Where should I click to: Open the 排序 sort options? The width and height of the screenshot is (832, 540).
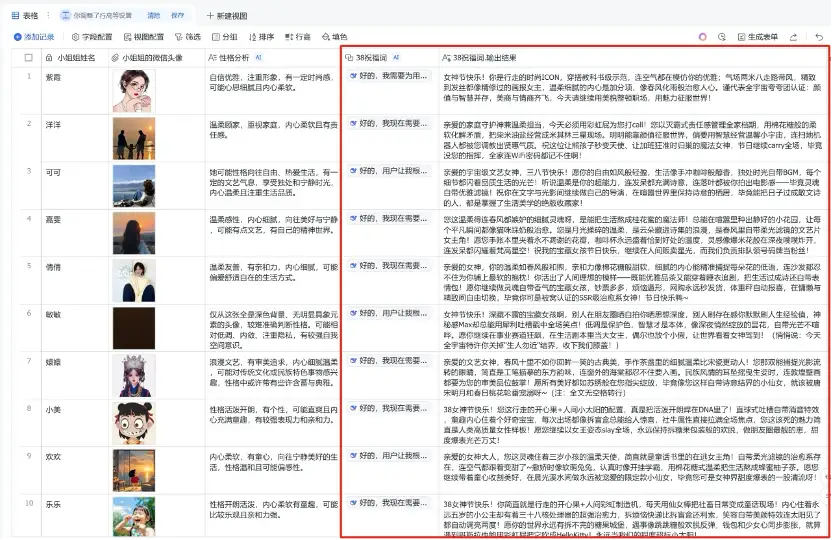pos(261,37)
